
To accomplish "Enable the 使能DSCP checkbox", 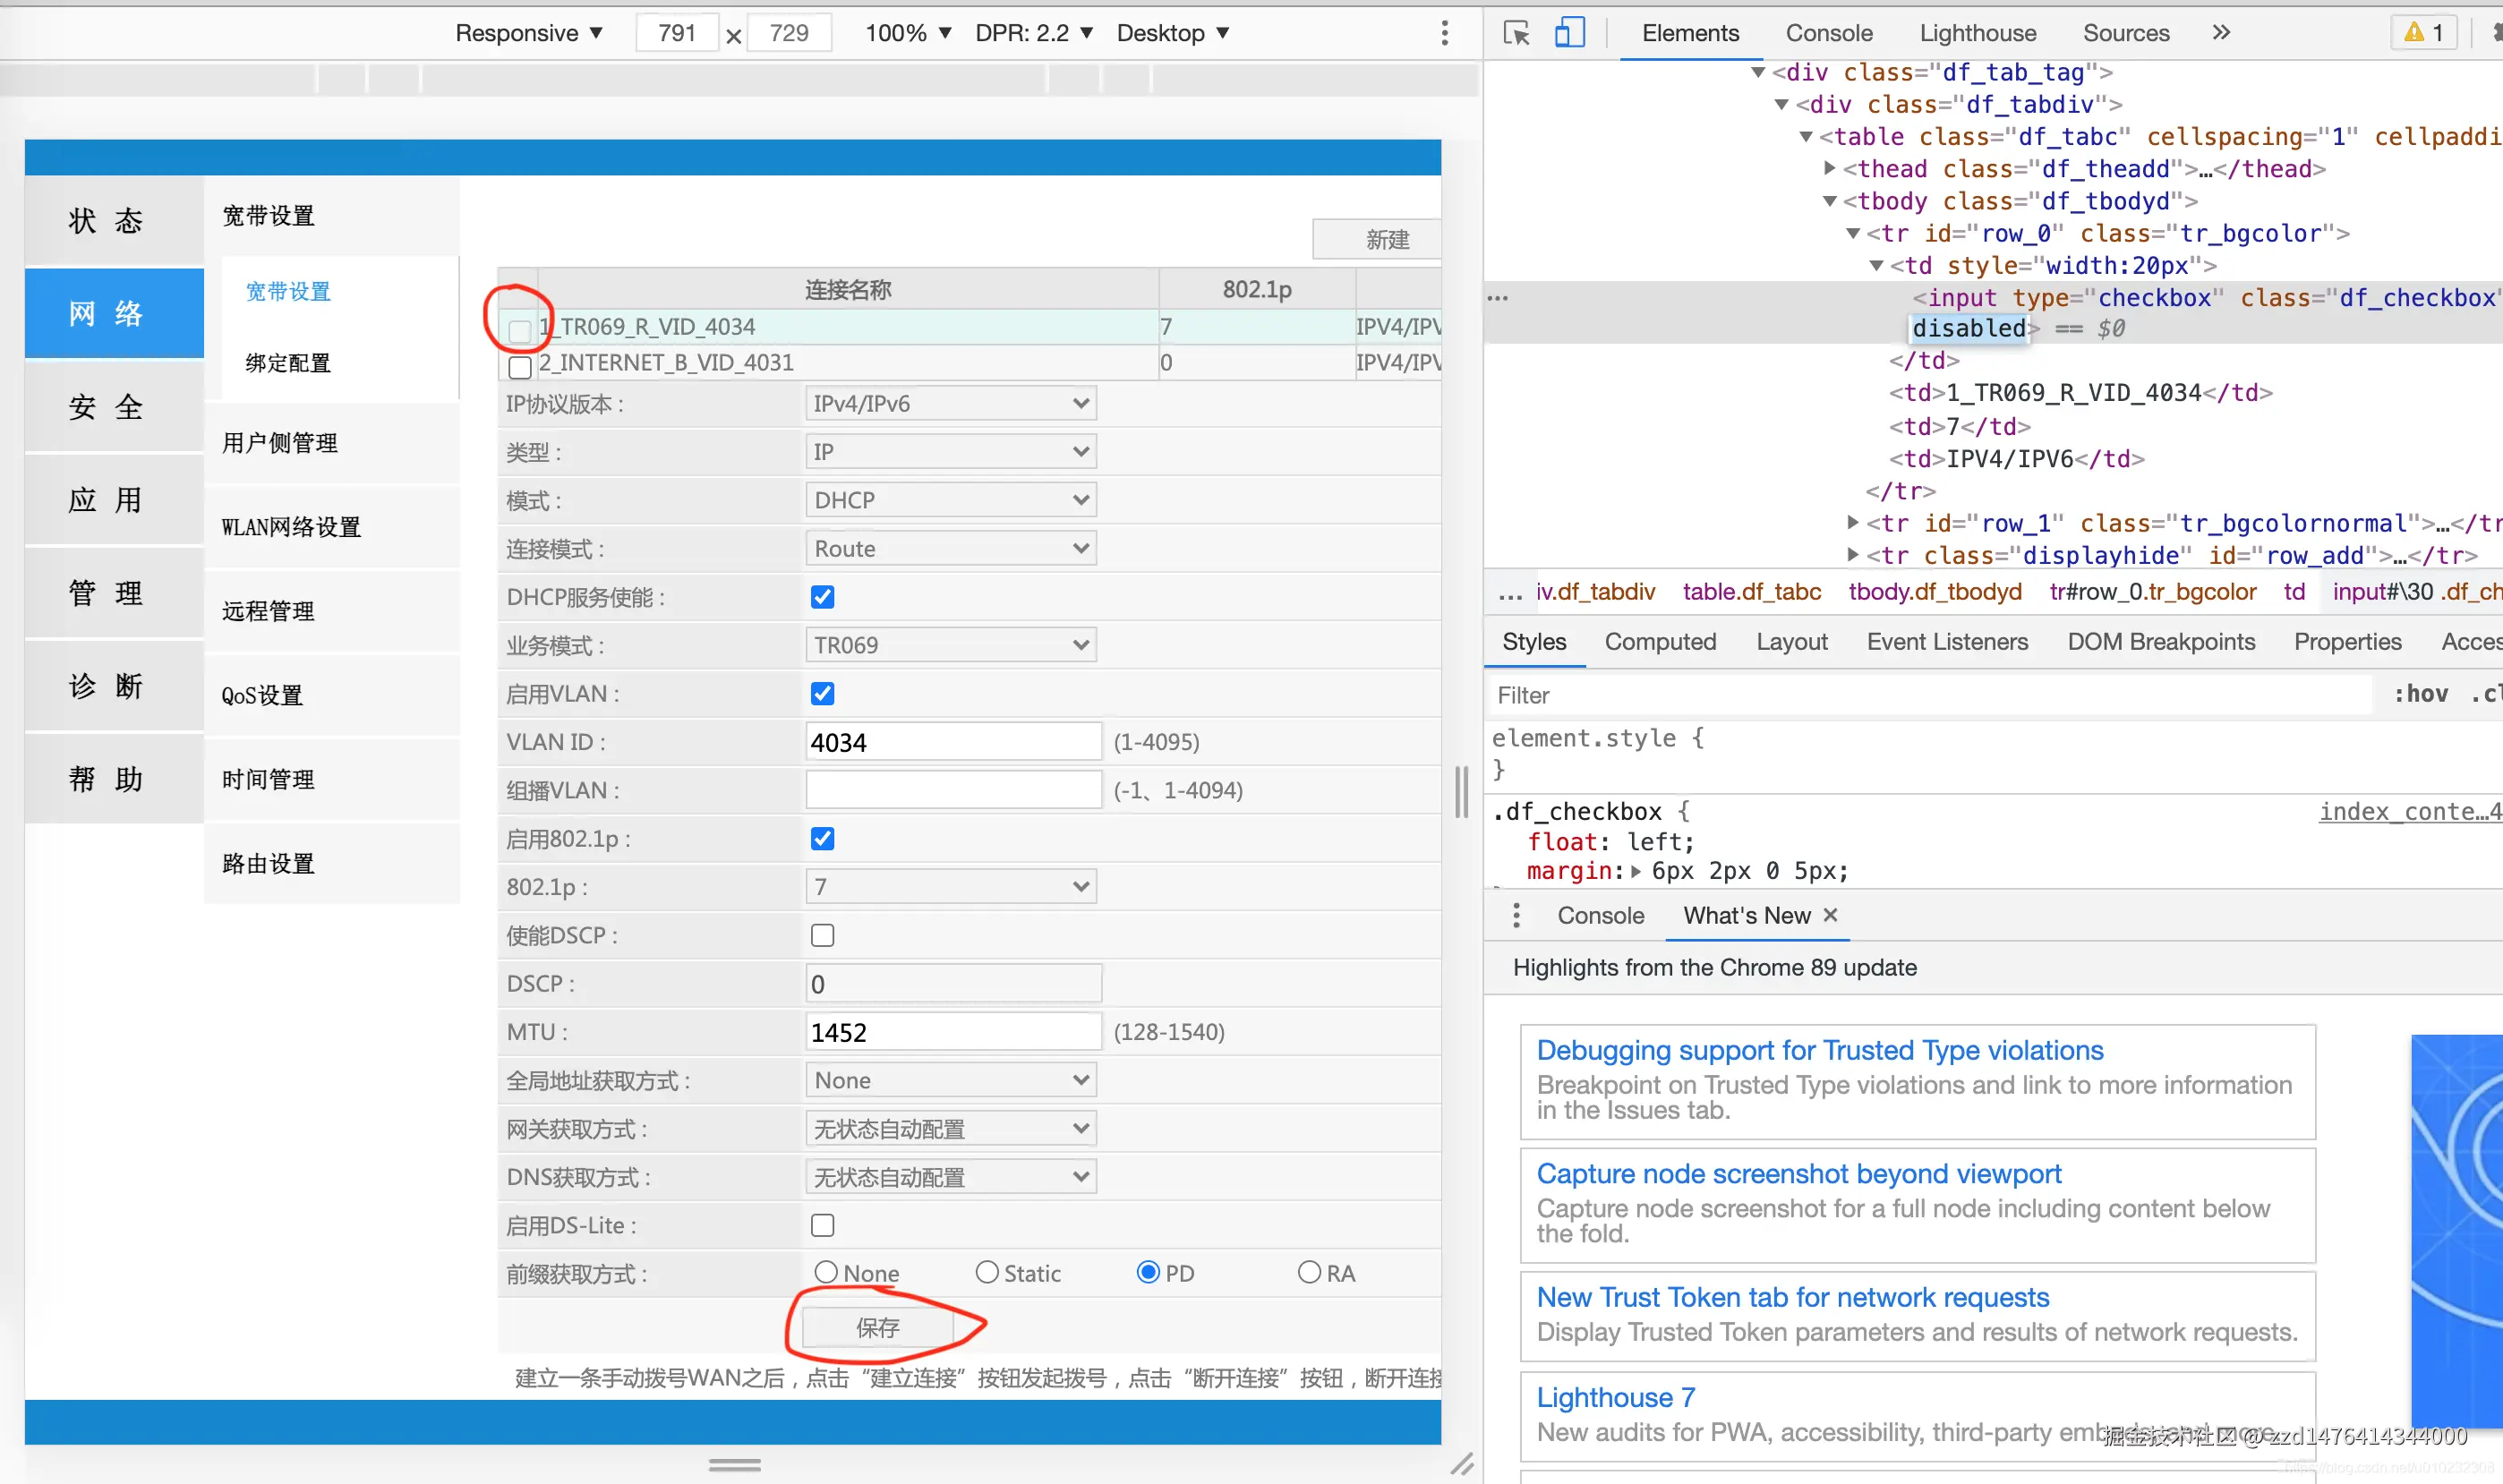I will click(x=822, y=935).
